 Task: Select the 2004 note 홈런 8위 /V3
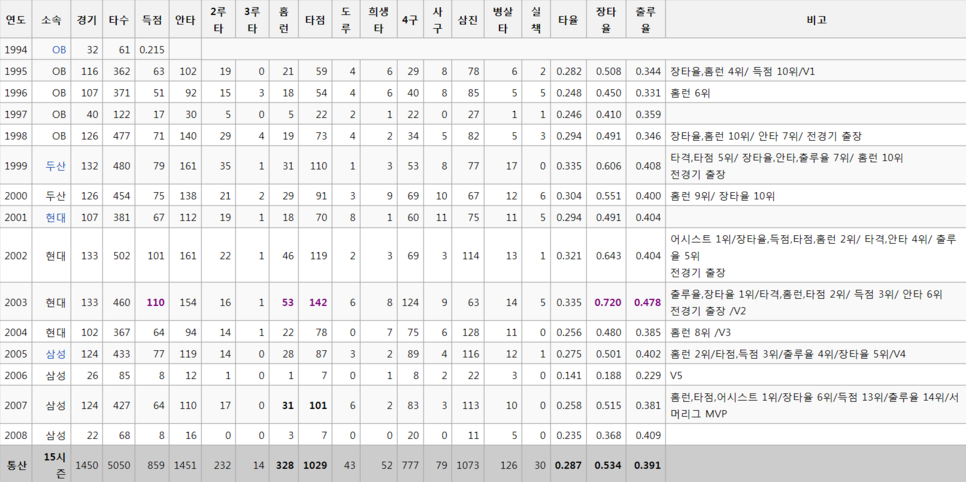700,333
